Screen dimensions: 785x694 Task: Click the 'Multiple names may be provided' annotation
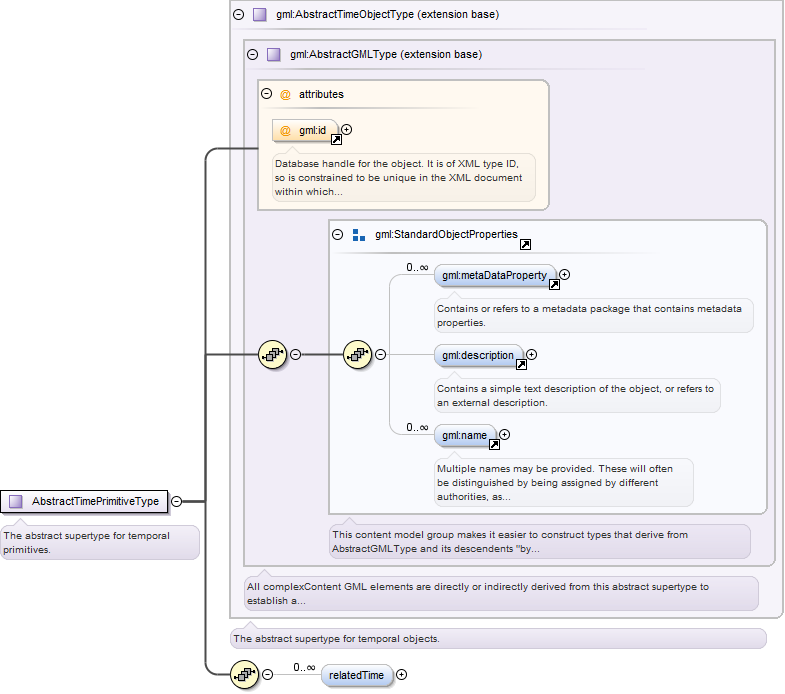coord(563,483)
